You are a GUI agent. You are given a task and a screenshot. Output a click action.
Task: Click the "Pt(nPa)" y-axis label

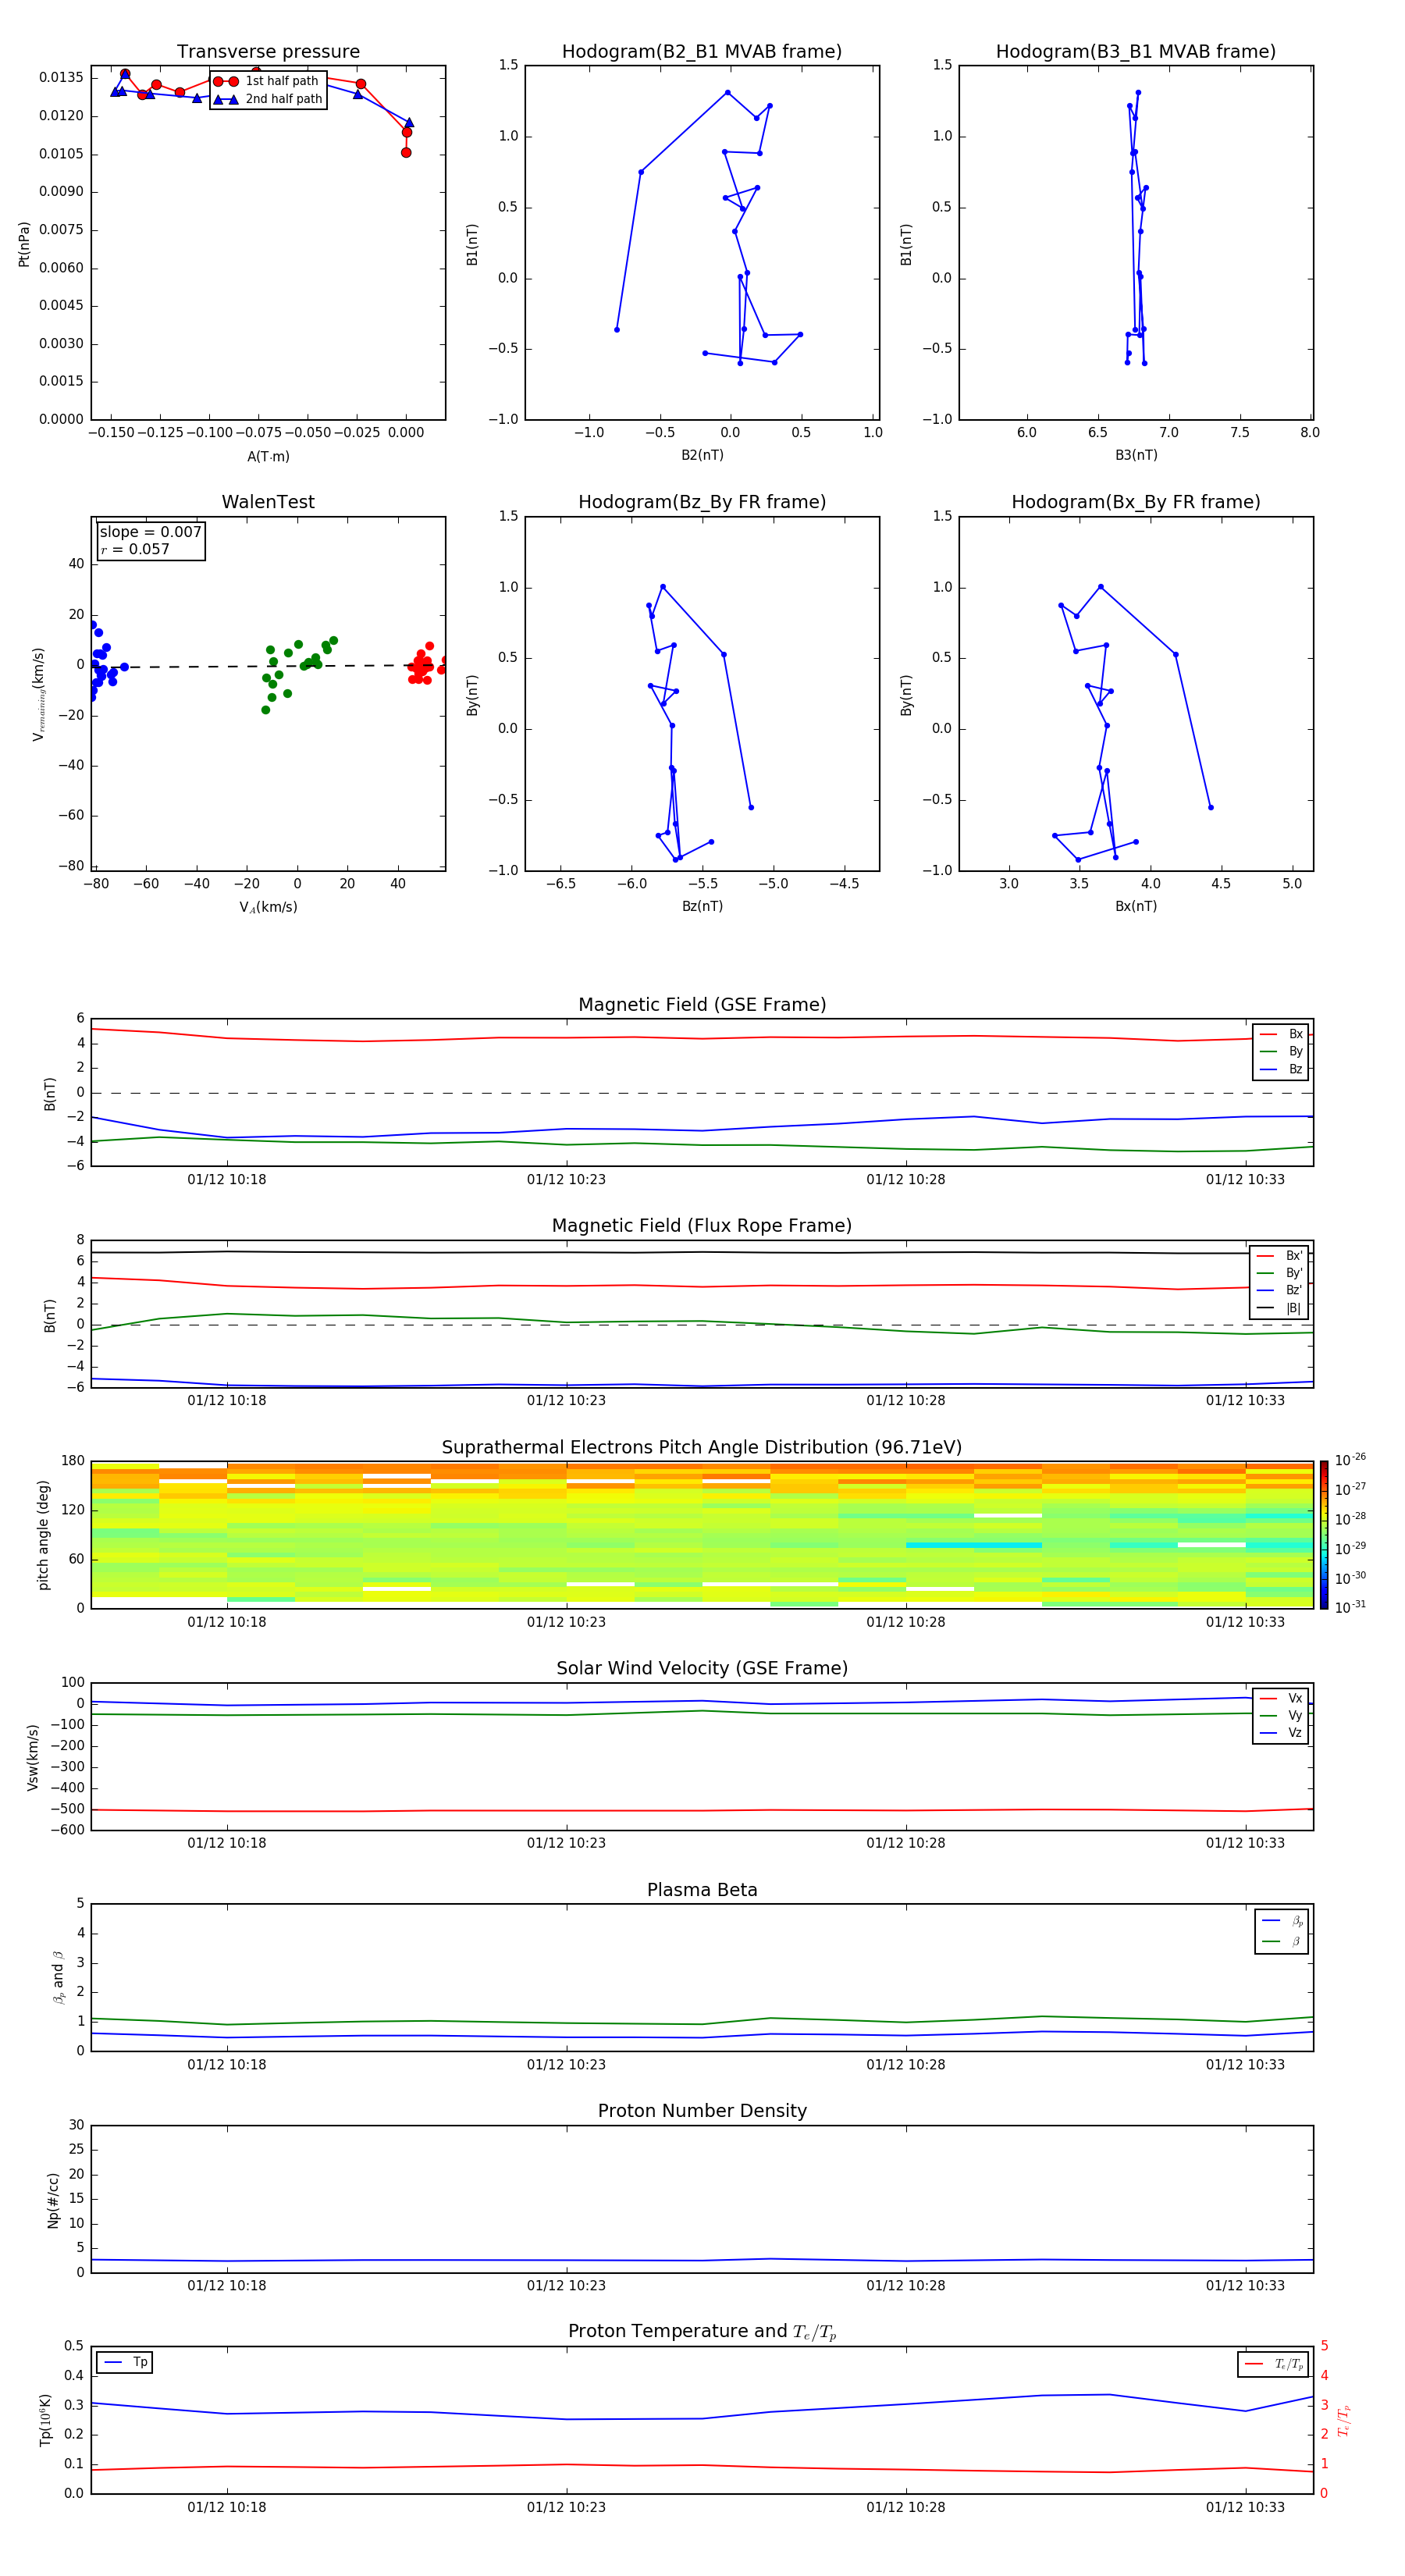(x=24, y=244)
